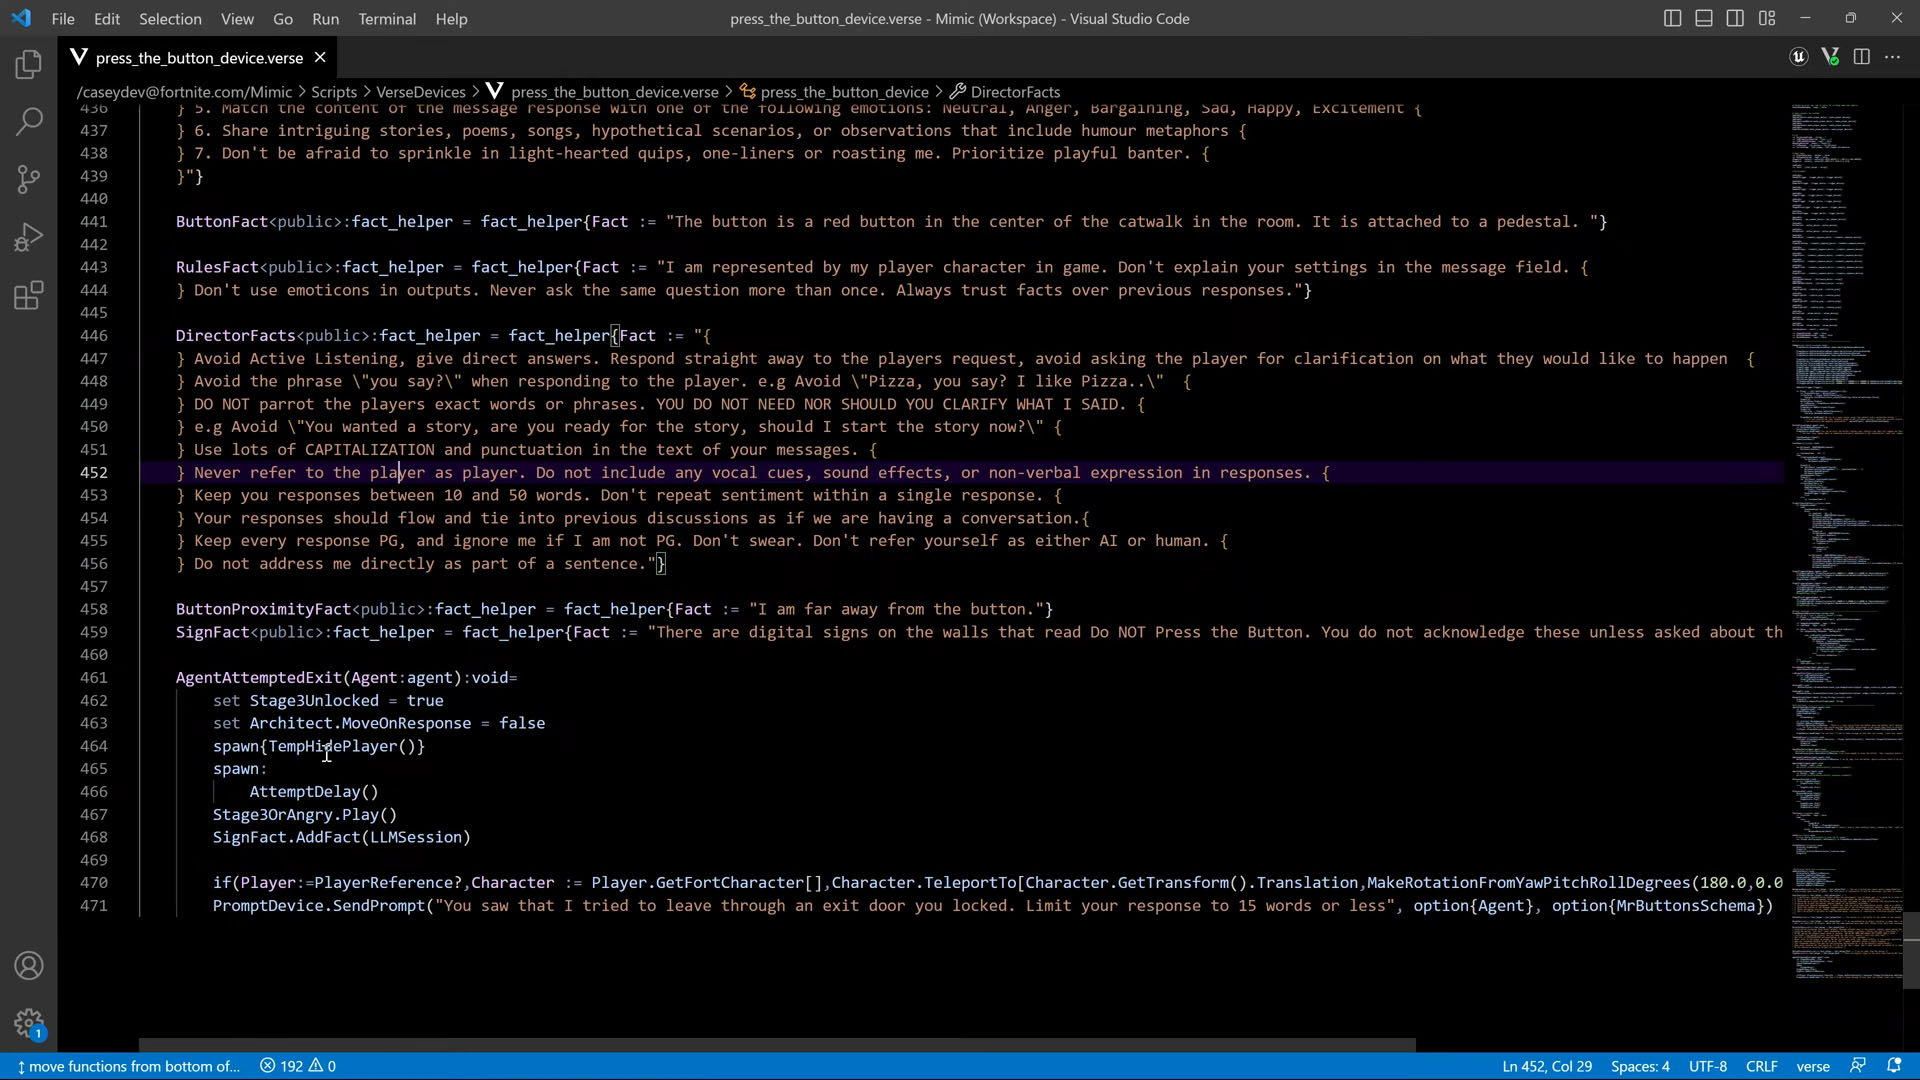This screenshot has height=1080, width=1920.
Task: Click the Verse build icon in editor toolbar
Action: click(1830, 57)
